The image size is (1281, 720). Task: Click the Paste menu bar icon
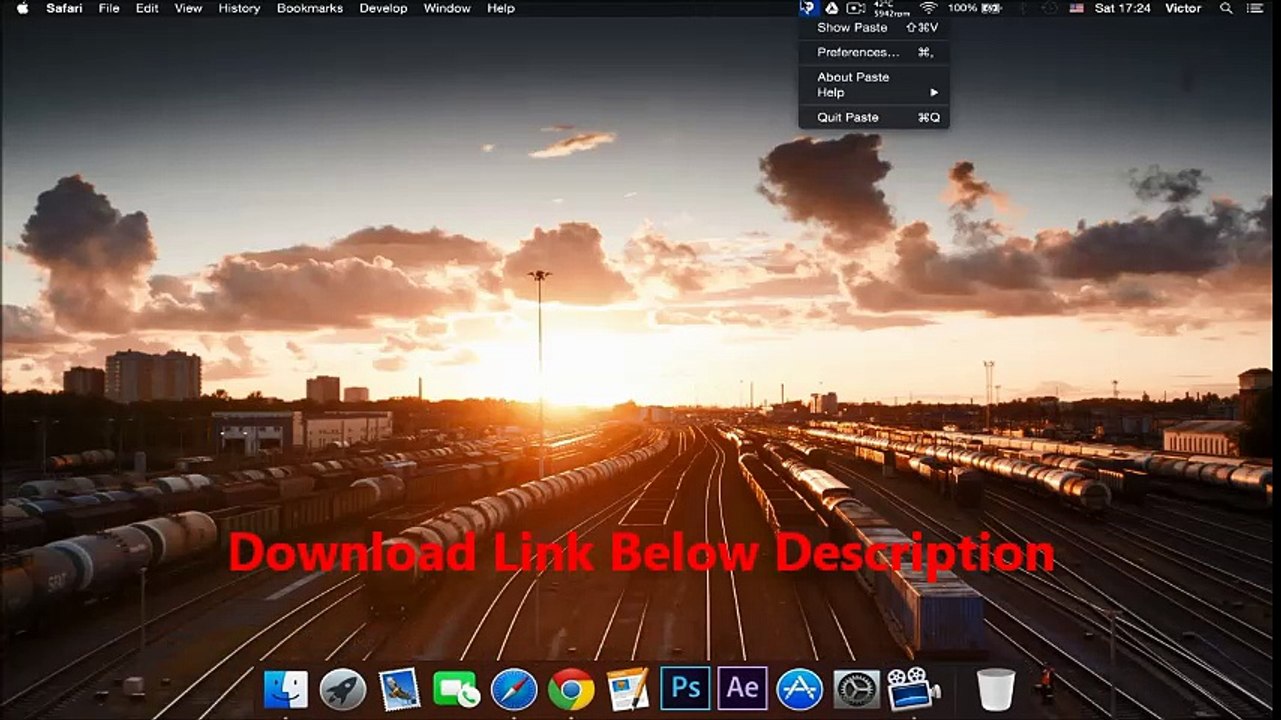tap(808, 8)
